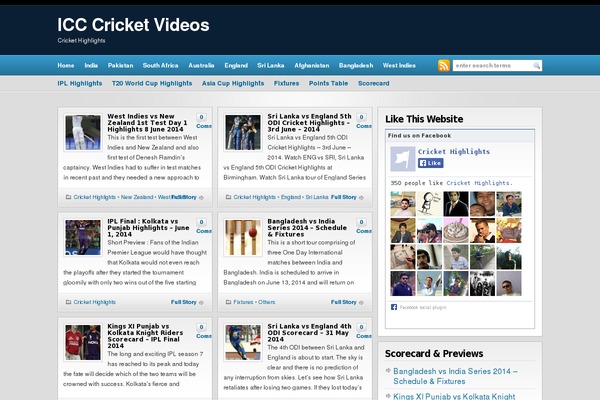The width and height of the screenshot is (600, 400).
Task: Click Bangladesh vs India wickets thumbnail
Action: coord(243,237)
